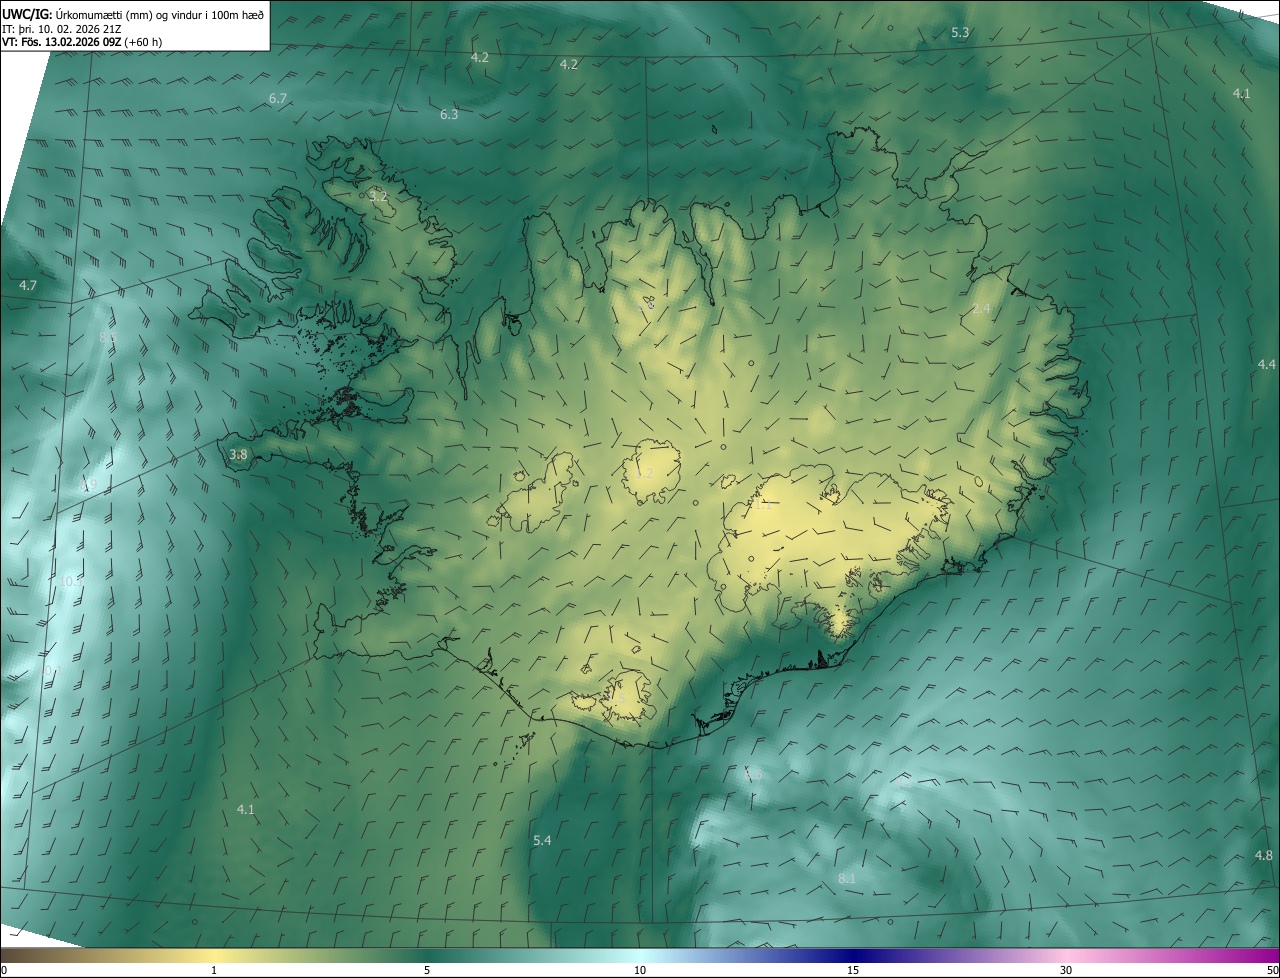
Task: Click the small Grímsey island outline north of Iceland
Action: coord(715,129)
